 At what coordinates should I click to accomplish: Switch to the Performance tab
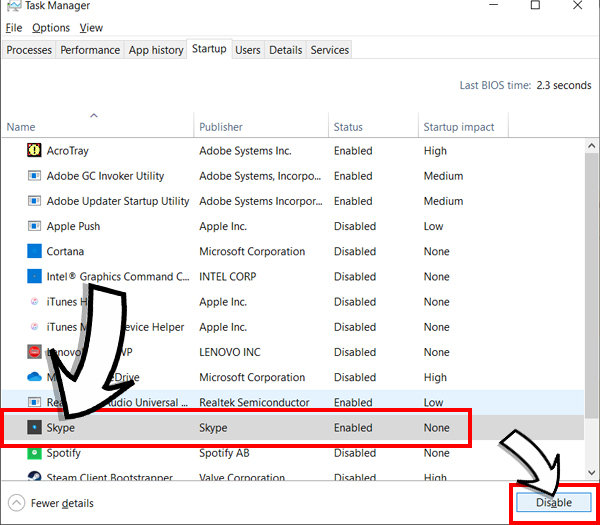(90, 50)
